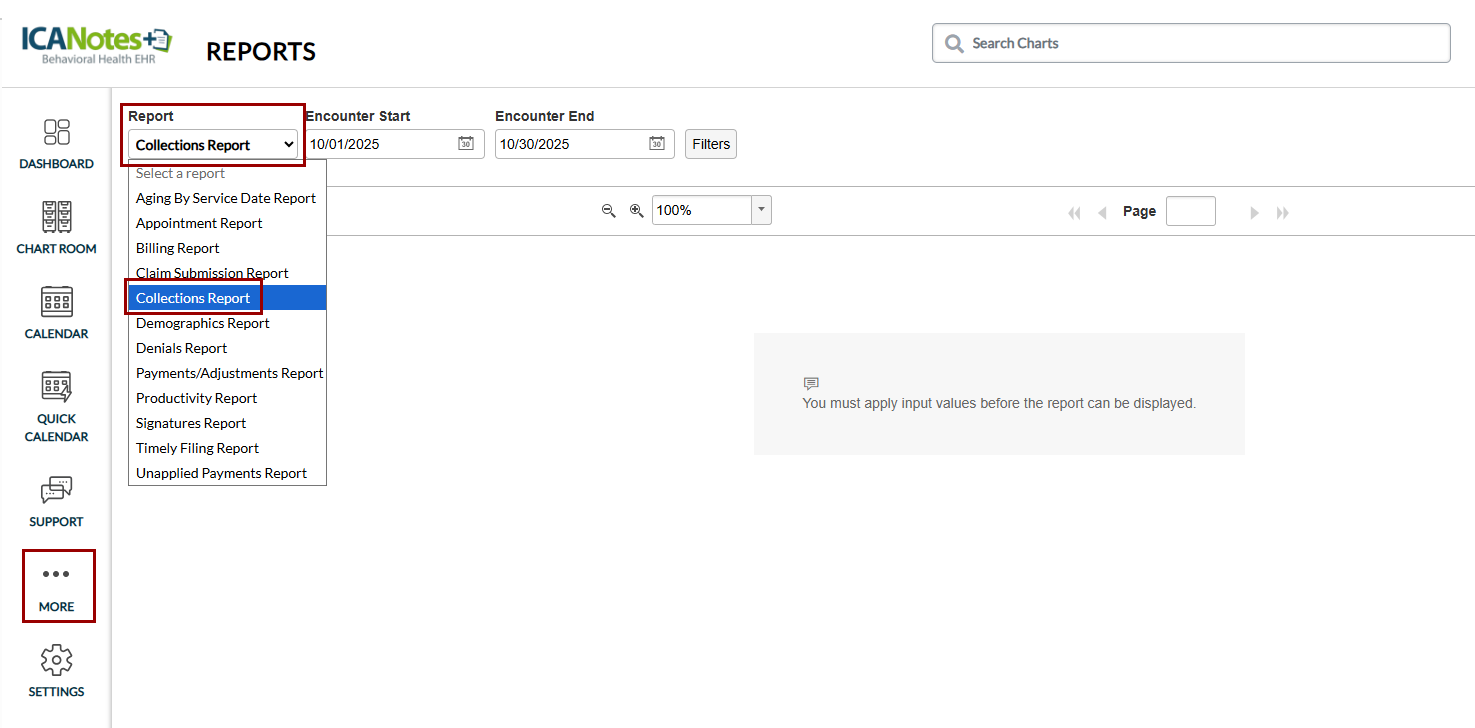Click the Page number input box
This screenshot has height=728, width=1475.
1190,211
